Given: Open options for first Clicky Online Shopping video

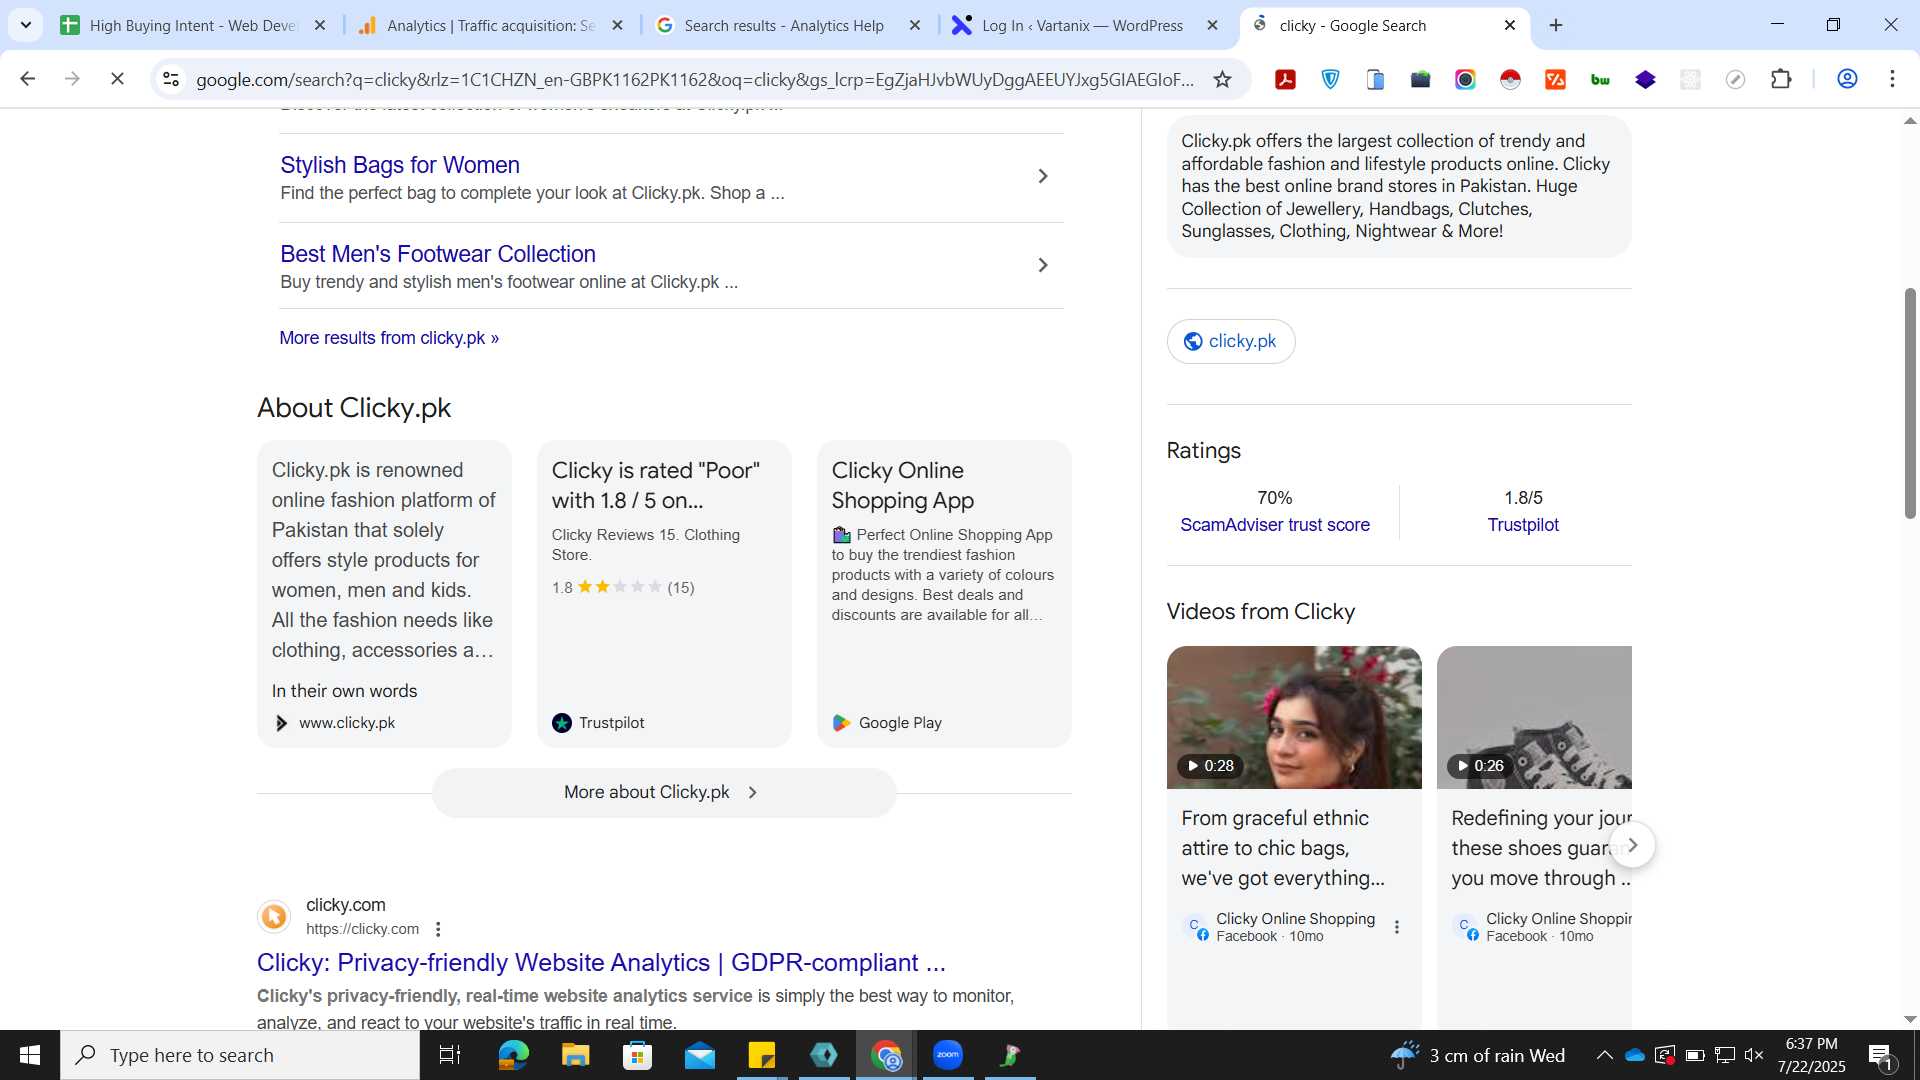Looking at the screenshot, I should pos(1397,927).
